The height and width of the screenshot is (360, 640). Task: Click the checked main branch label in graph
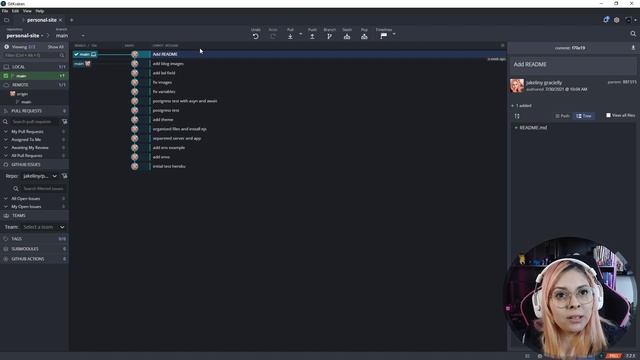[85, 54]
